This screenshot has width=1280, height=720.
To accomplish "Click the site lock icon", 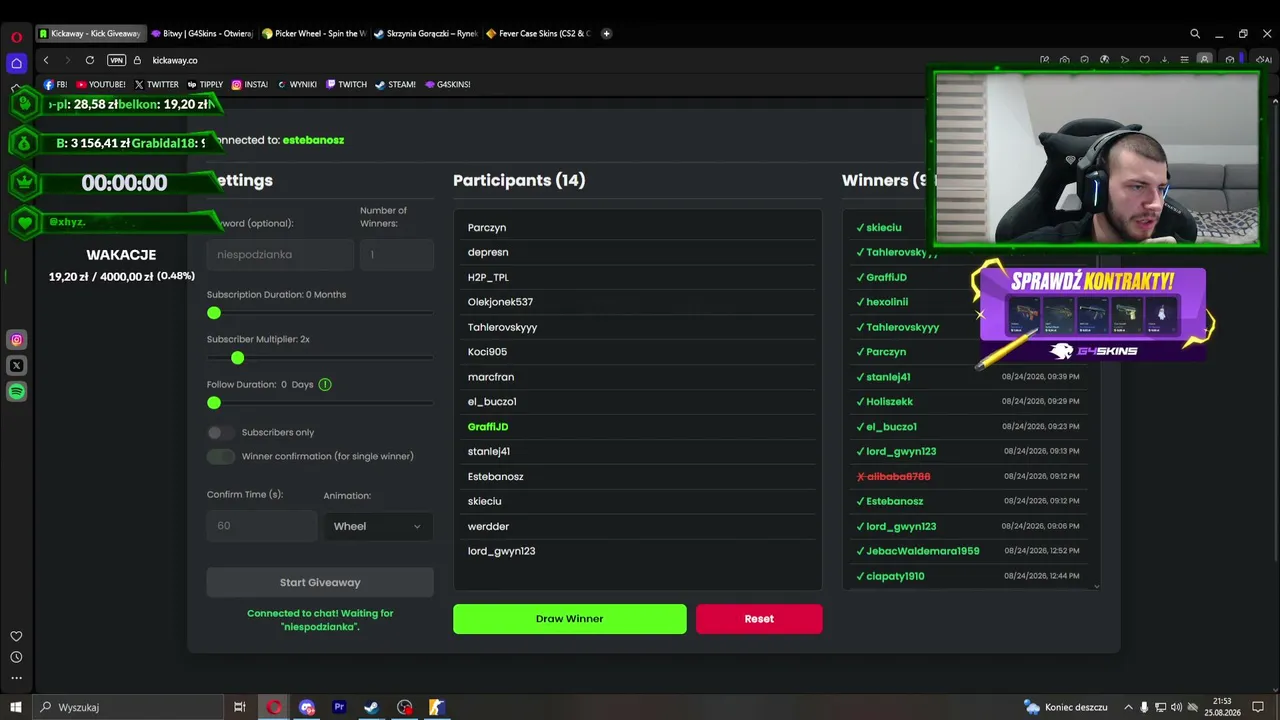I will tap(137, 60).
